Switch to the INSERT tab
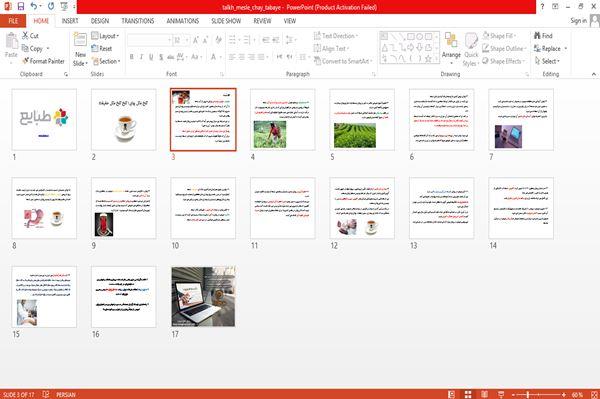600x399 pixels. [70, 21]
